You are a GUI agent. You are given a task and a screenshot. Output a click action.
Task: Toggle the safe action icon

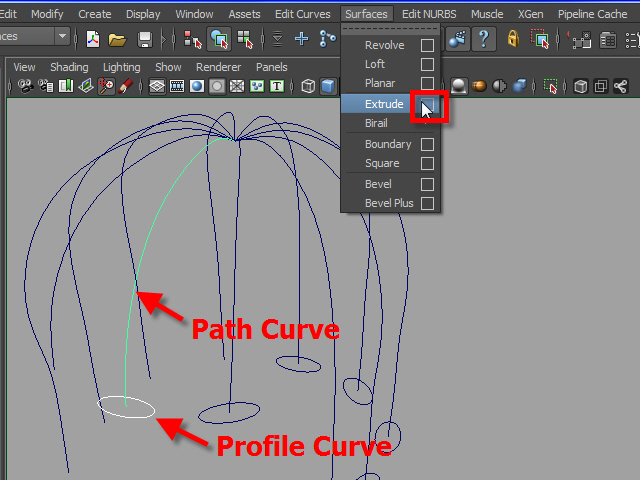coord(257,86)
